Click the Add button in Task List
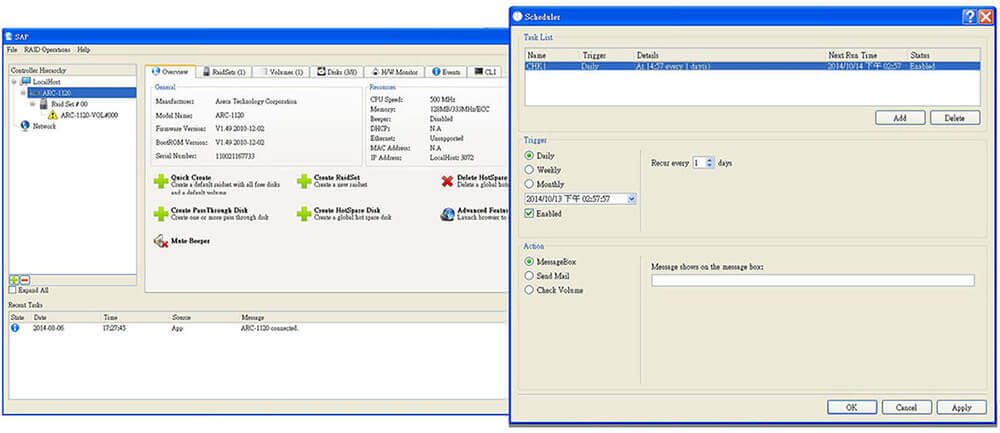This screenshot has height=433, width=1000. tap(900, 118)
